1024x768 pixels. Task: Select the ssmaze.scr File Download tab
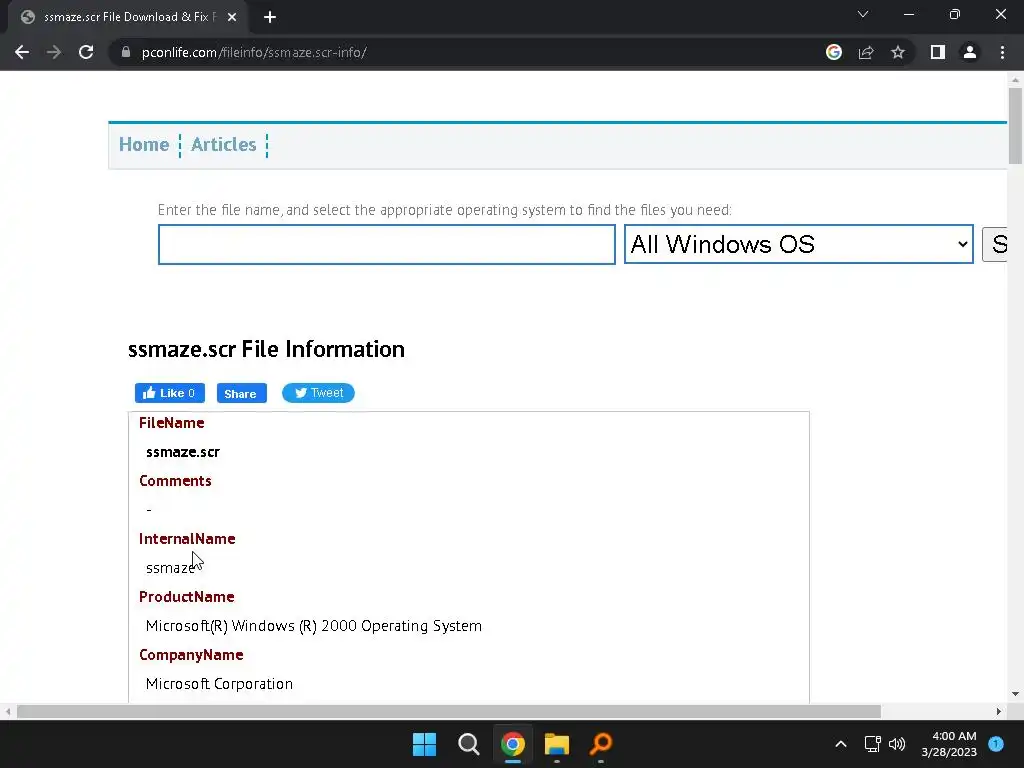[x=128, y=17]
